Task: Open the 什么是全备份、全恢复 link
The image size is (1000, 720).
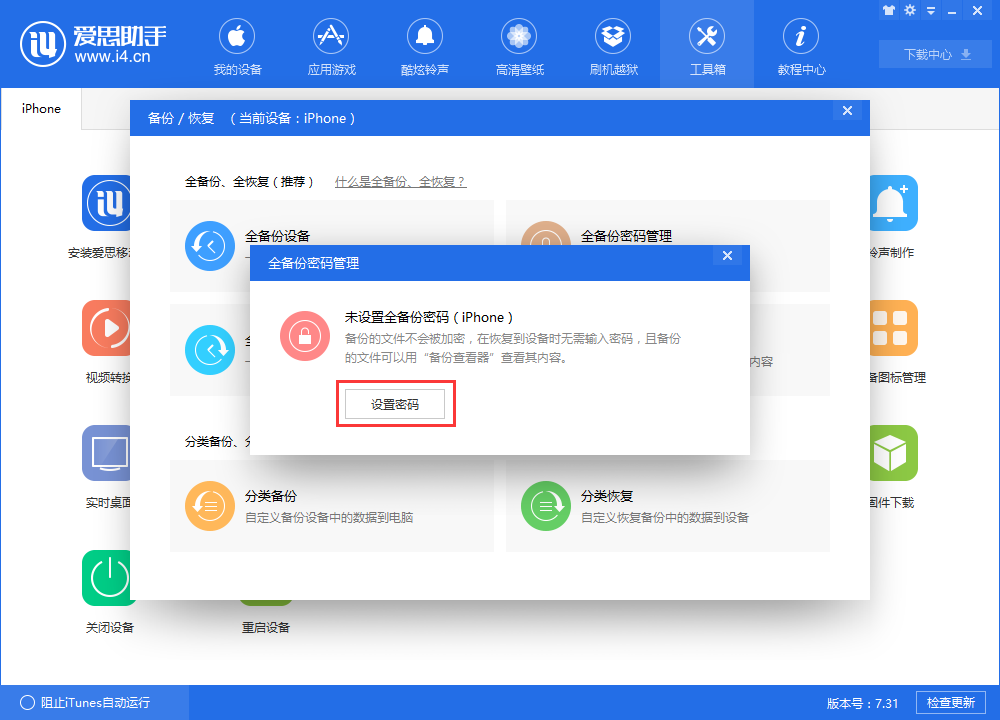Action: tap(400, 183)
